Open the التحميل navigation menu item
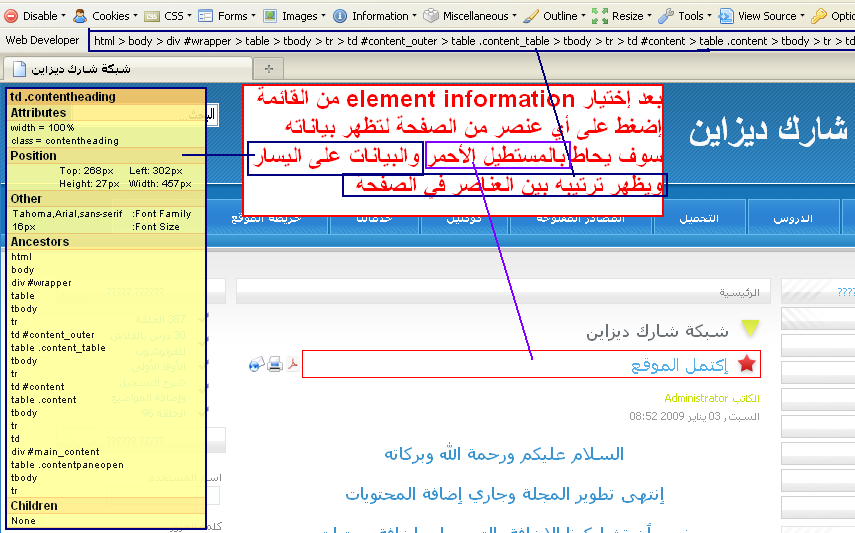 coord(698,218)
